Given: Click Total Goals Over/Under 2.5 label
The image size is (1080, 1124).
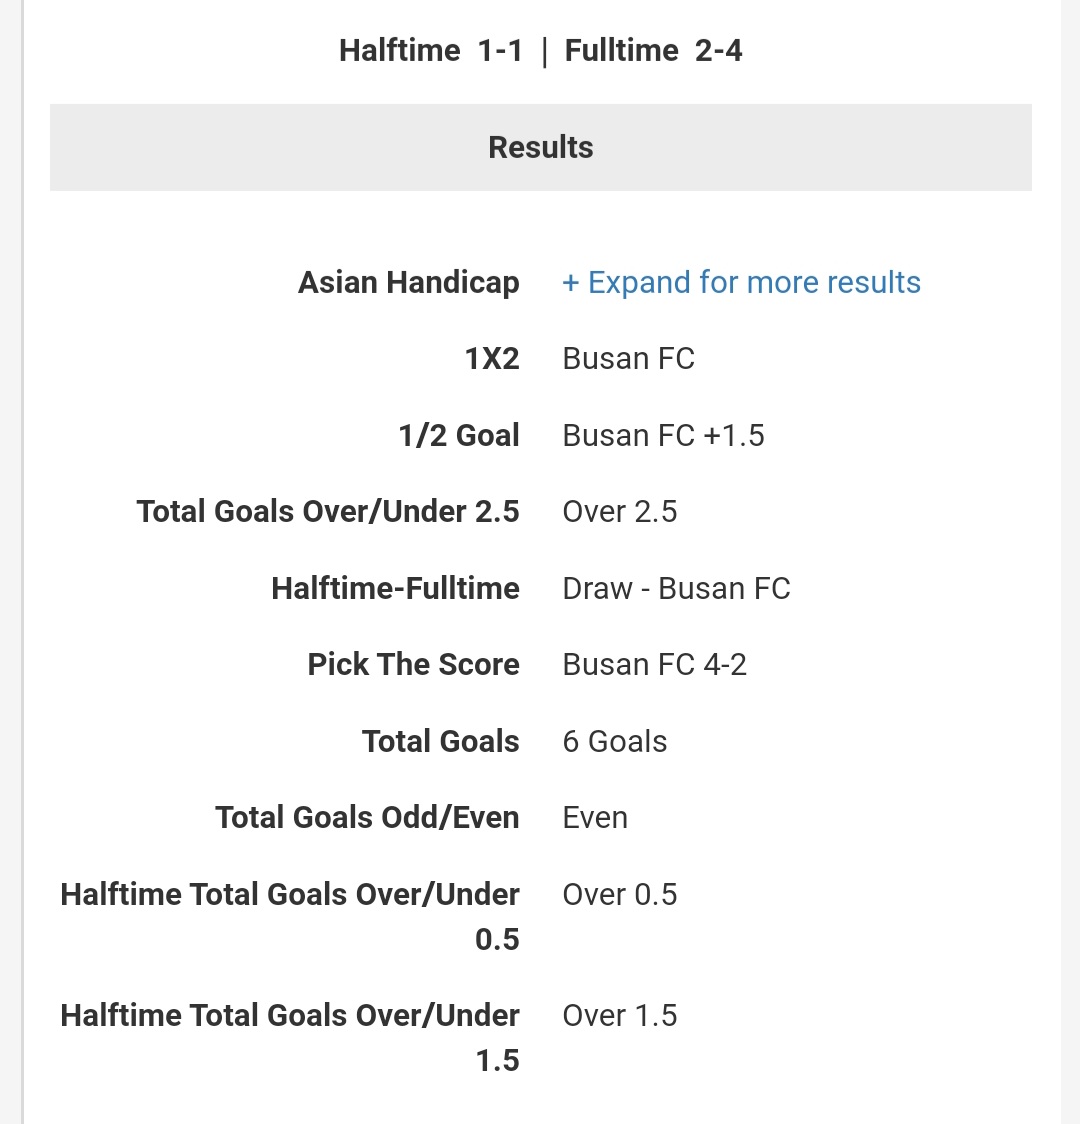Looking at the screenshot, I should tap(328, 512).
